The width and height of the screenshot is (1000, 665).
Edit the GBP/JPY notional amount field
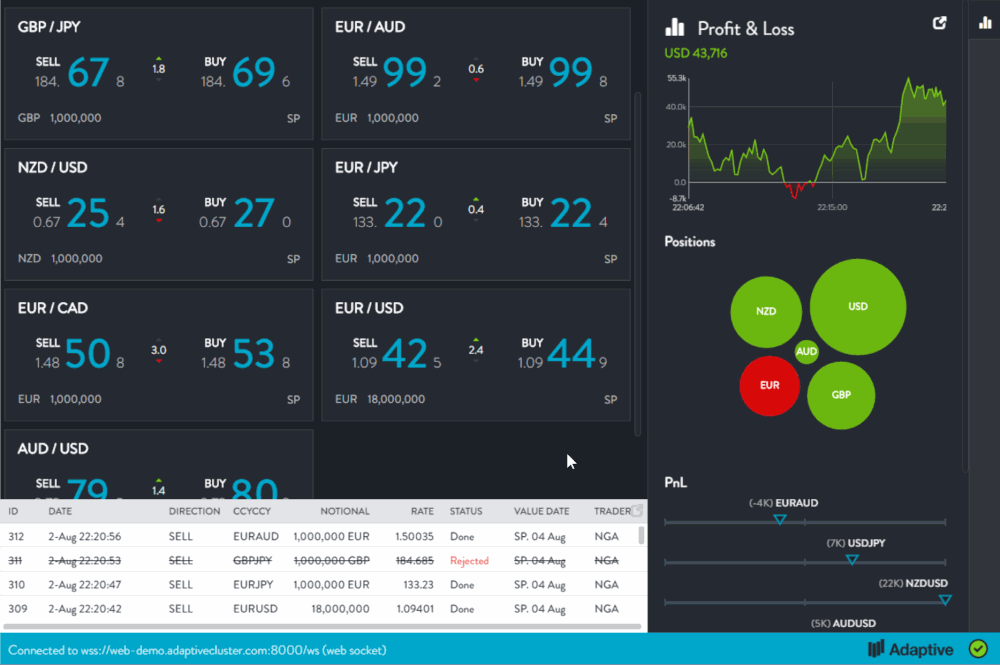point(76,118)
